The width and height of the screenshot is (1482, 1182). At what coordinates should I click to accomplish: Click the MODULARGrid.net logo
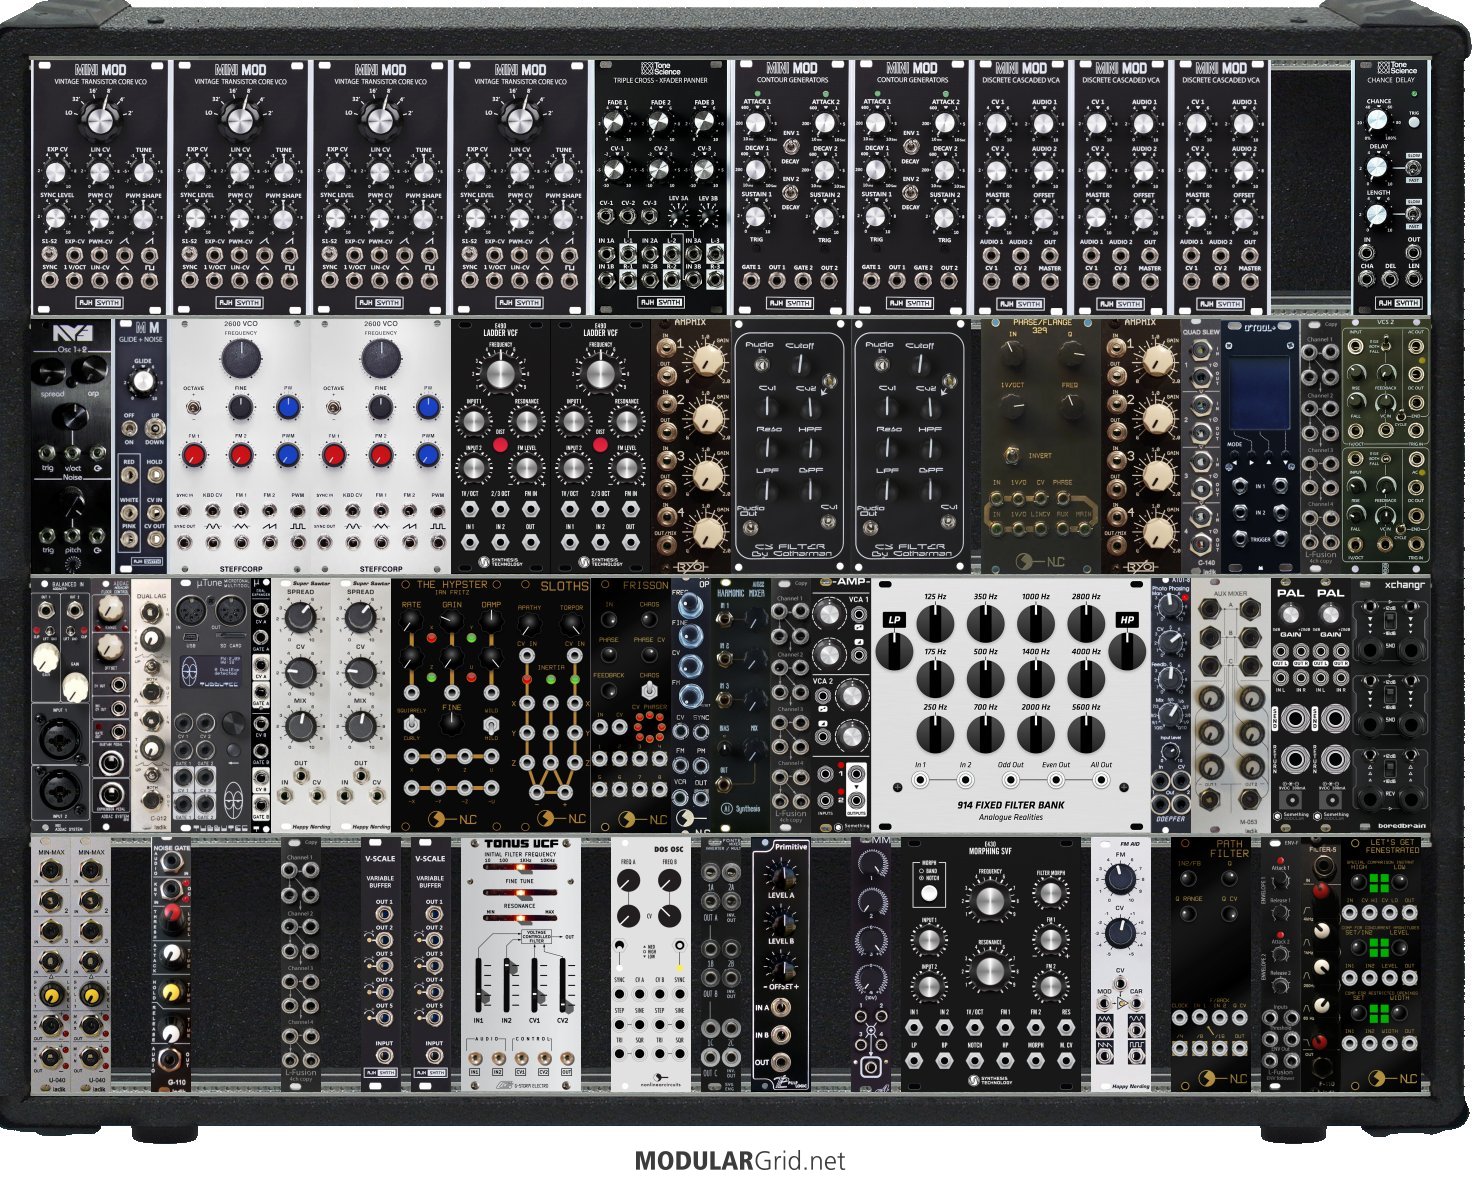[x=740, y=1161]
